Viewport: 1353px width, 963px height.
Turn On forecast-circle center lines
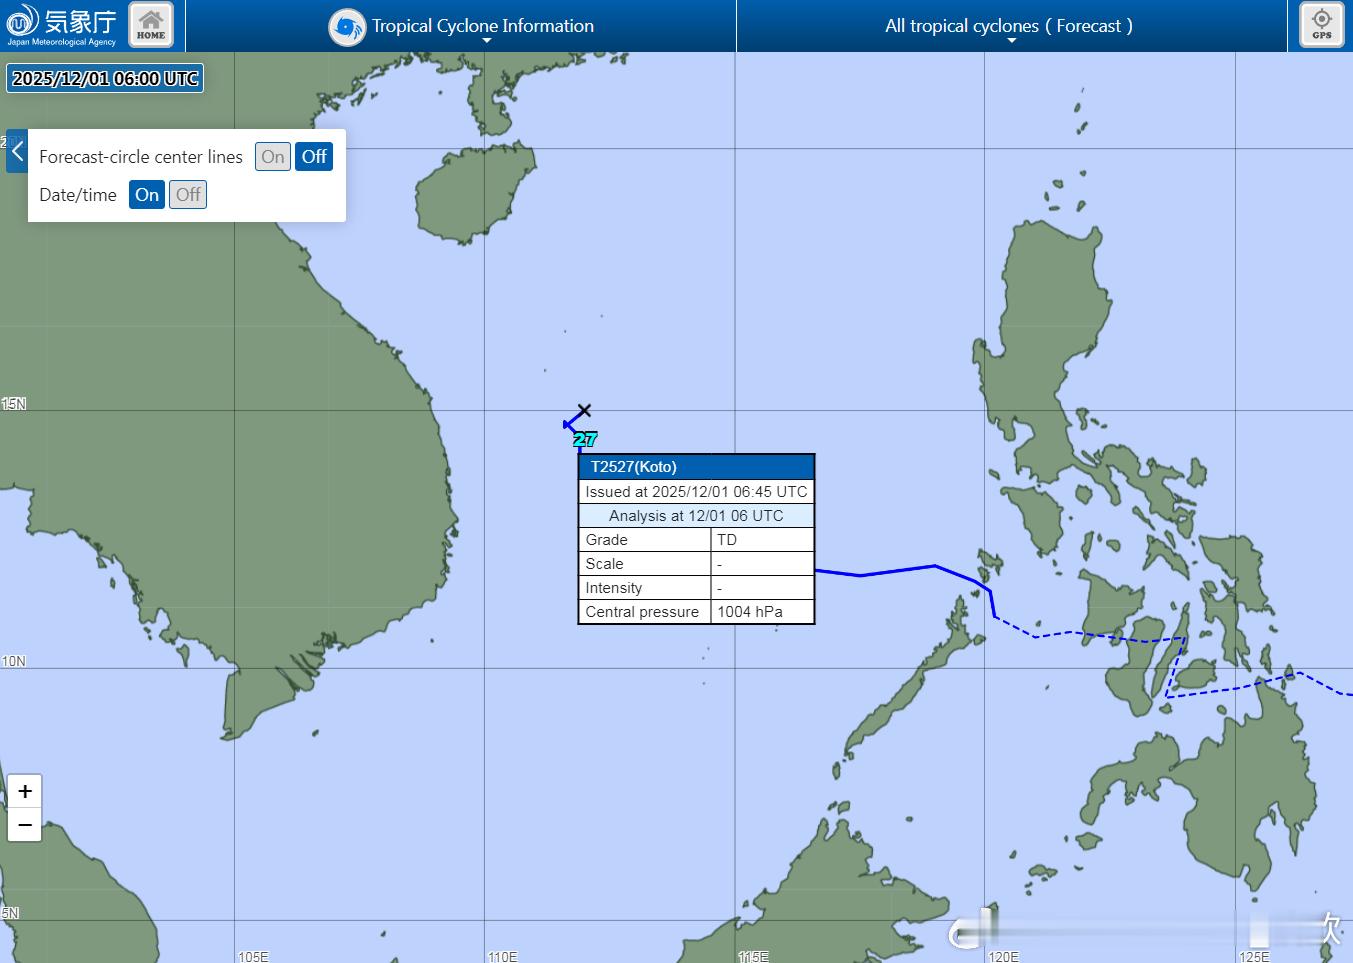point(273,157)
